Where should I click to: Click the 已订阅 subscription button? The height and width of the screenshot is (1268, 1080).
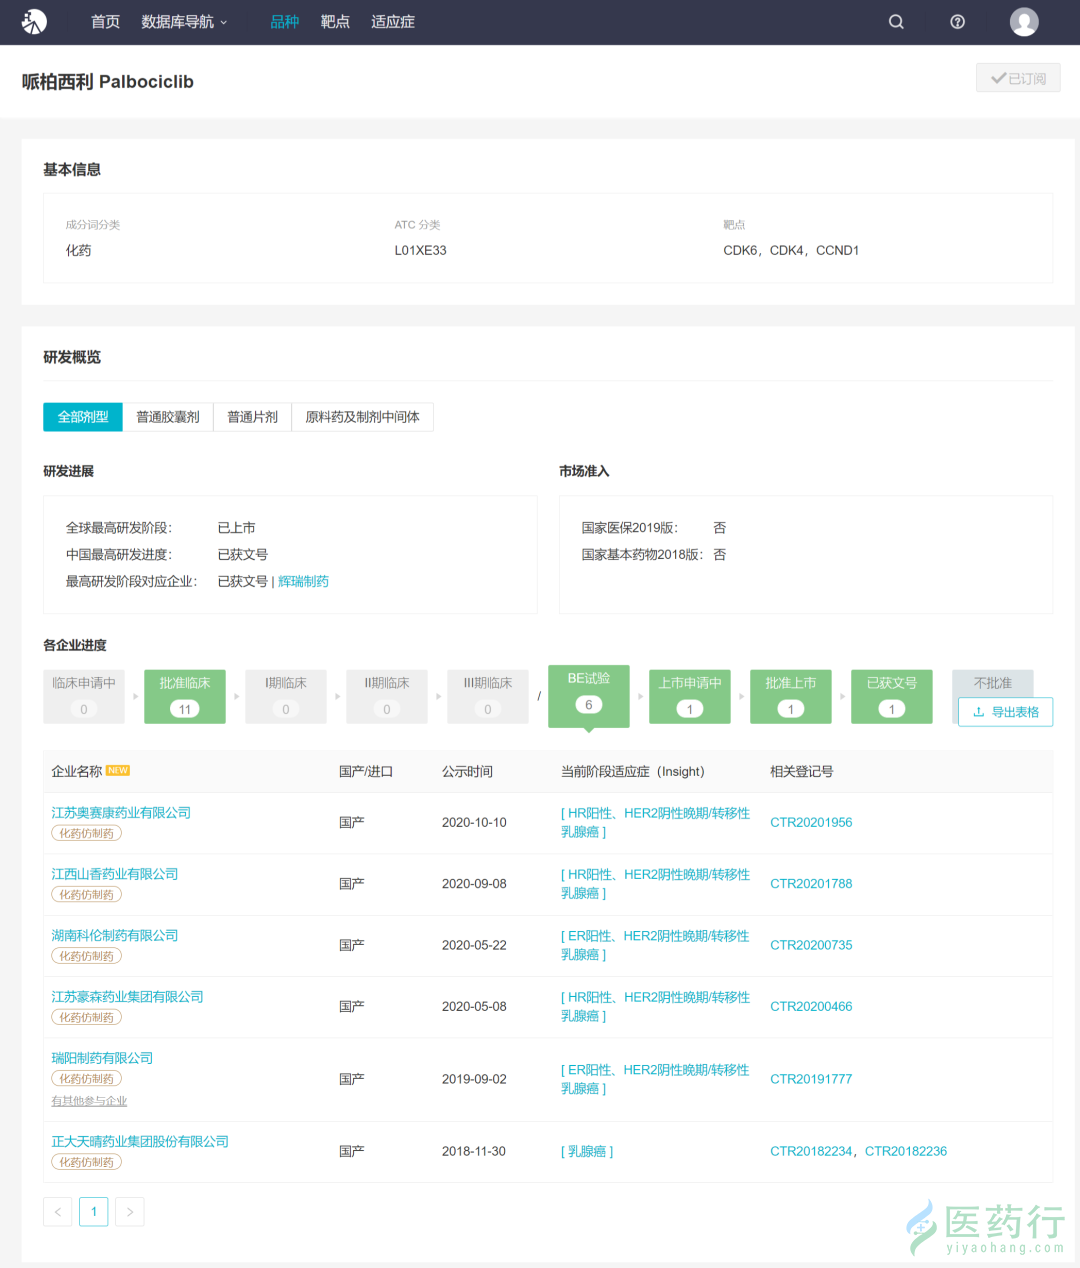(1018, 78)
